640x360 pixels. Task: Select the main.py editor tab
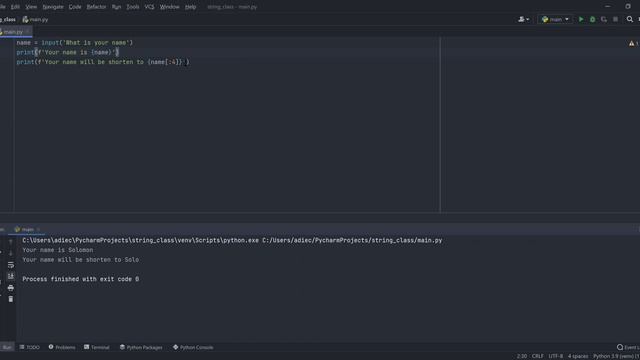click(13, 32)
